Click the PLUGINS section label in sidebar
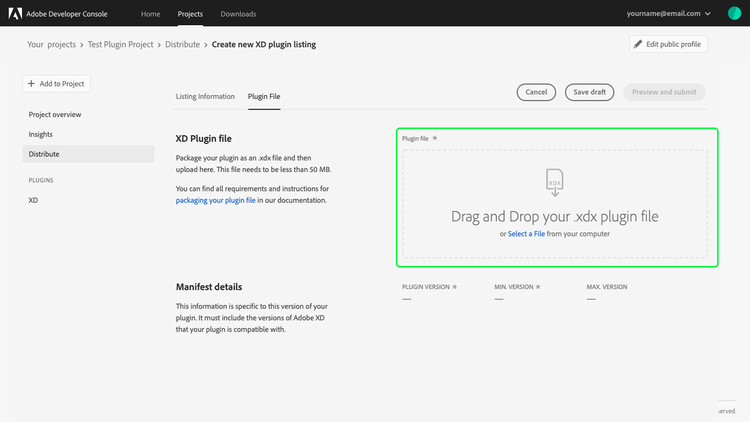This screenshot has height=422, width=750. [x=41, y=180]
